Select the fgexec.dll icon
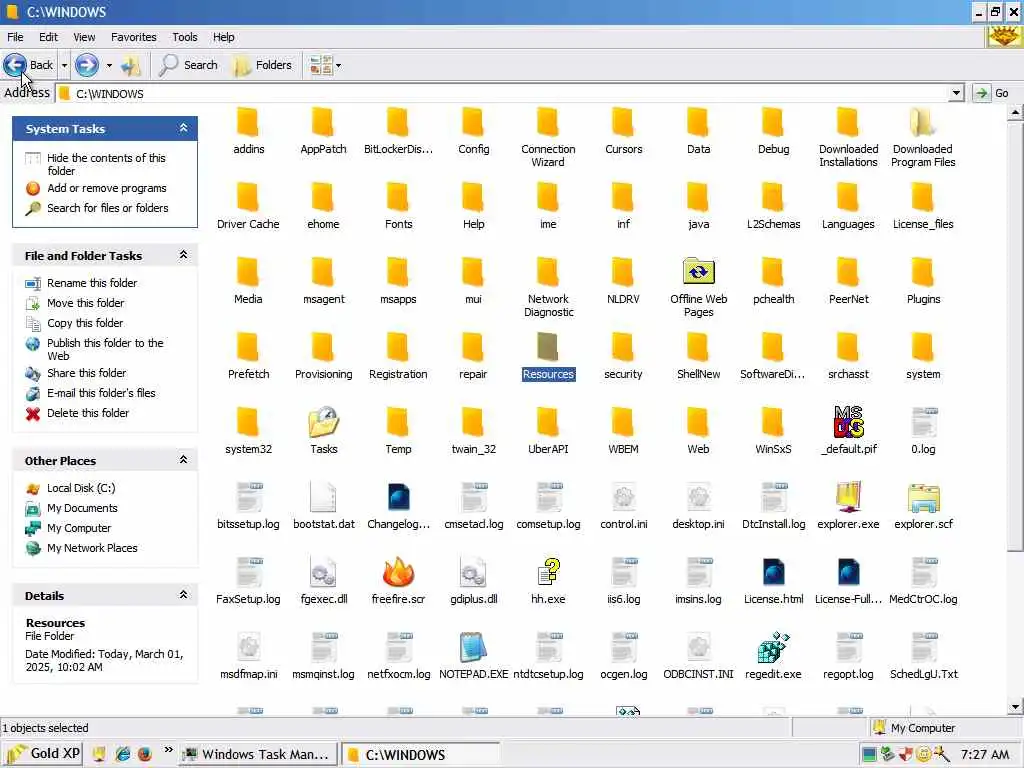Screen dimensions: 1024x768 [x=323, y=571]
